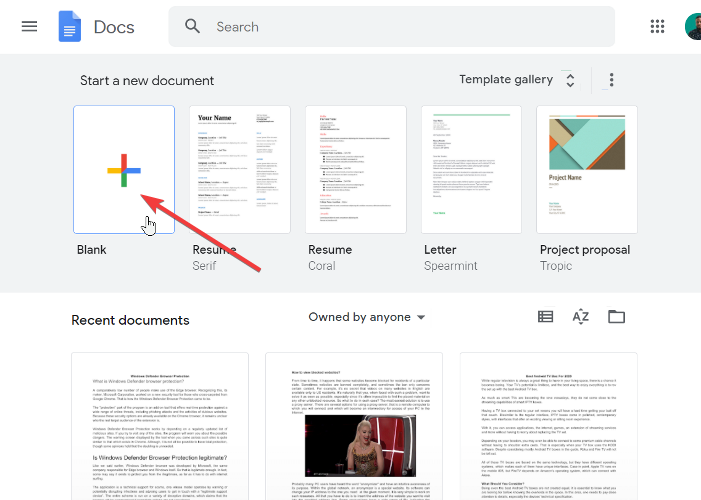Open the AZ sort options

pyautogui.click(x=580, y=317)
